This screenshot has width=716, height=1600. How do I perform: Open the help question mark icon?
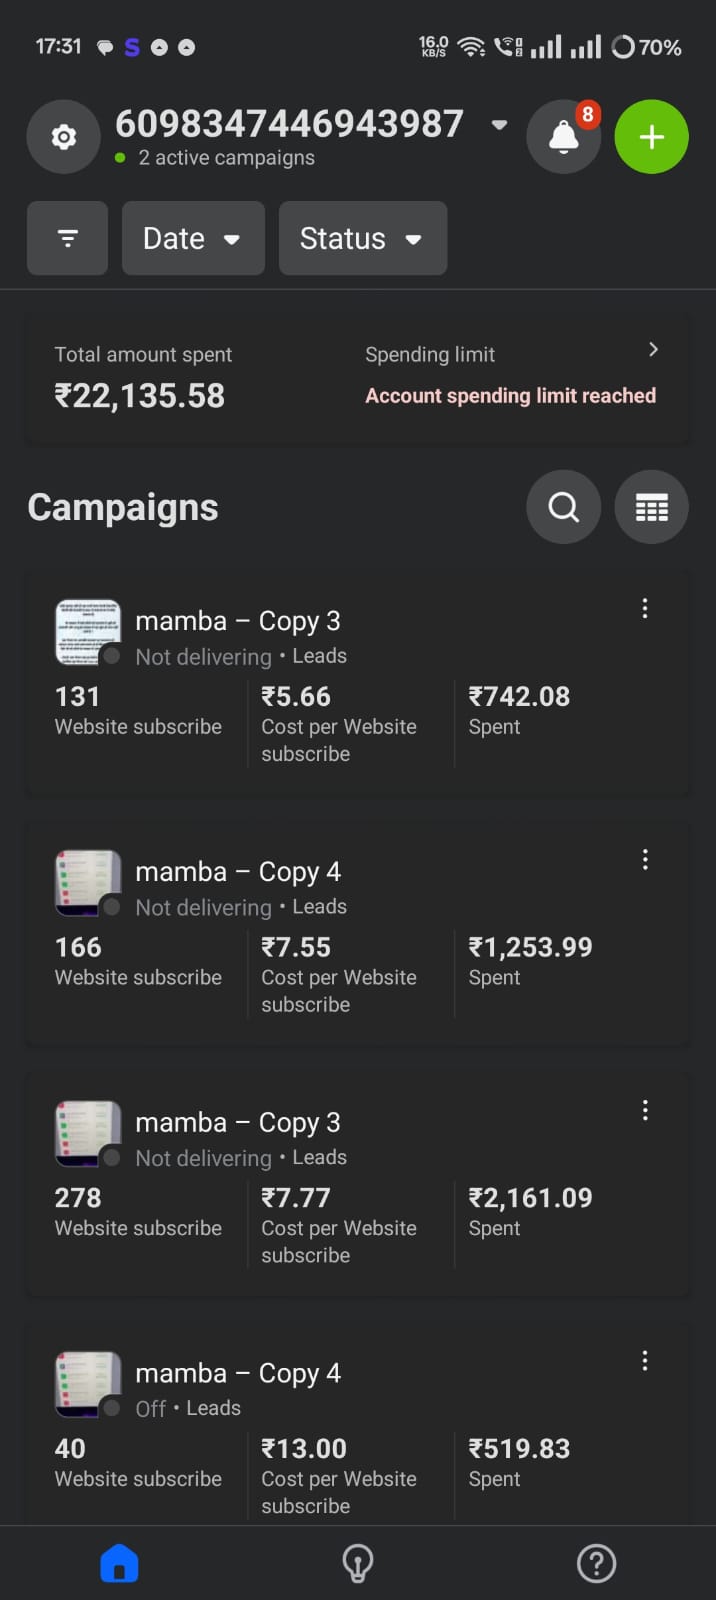(596, 1562)
